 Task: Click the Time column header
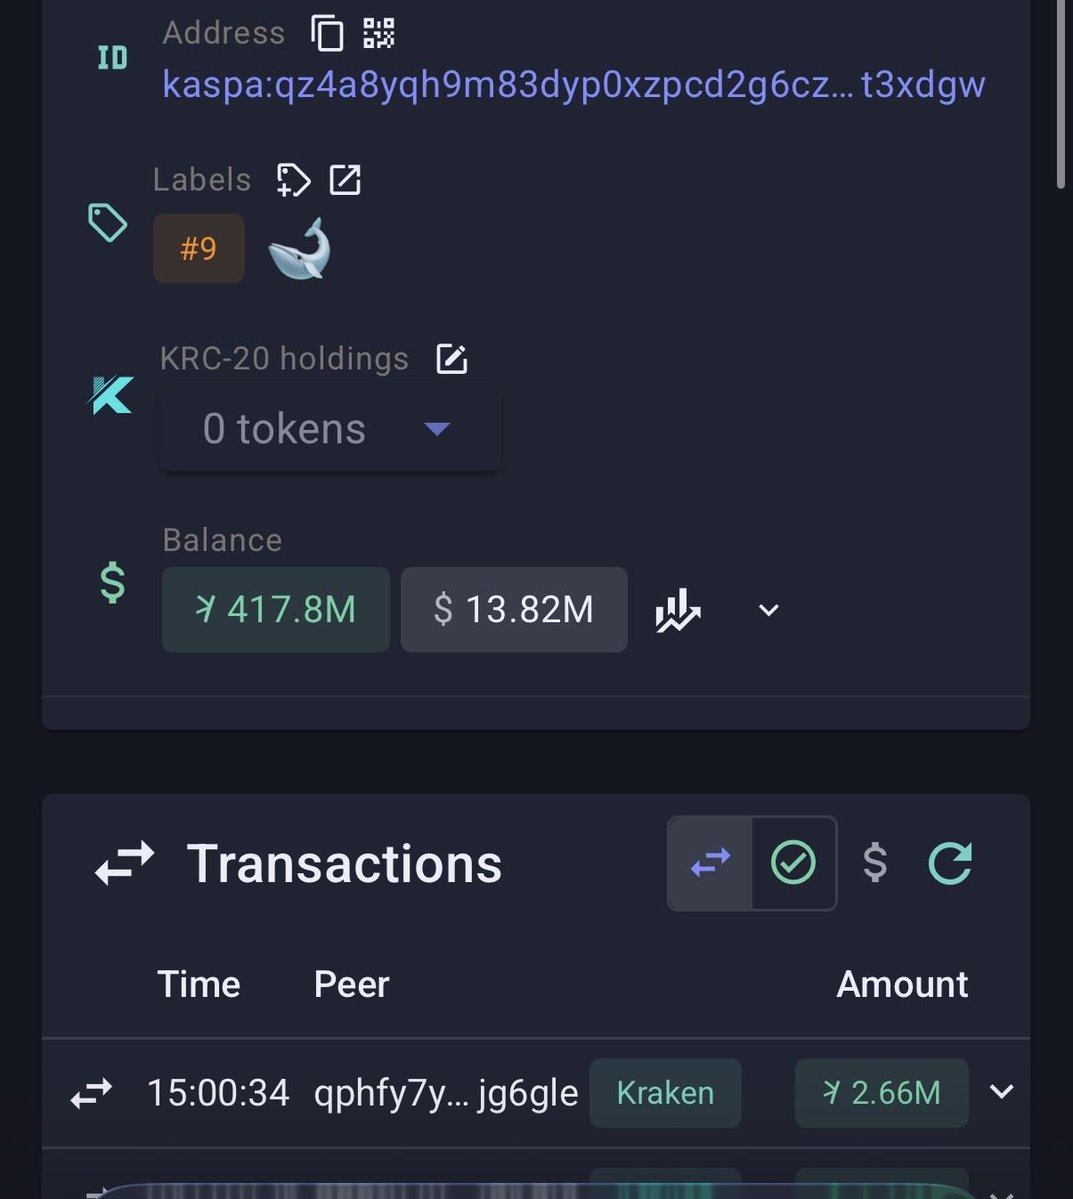pos(199,985)
